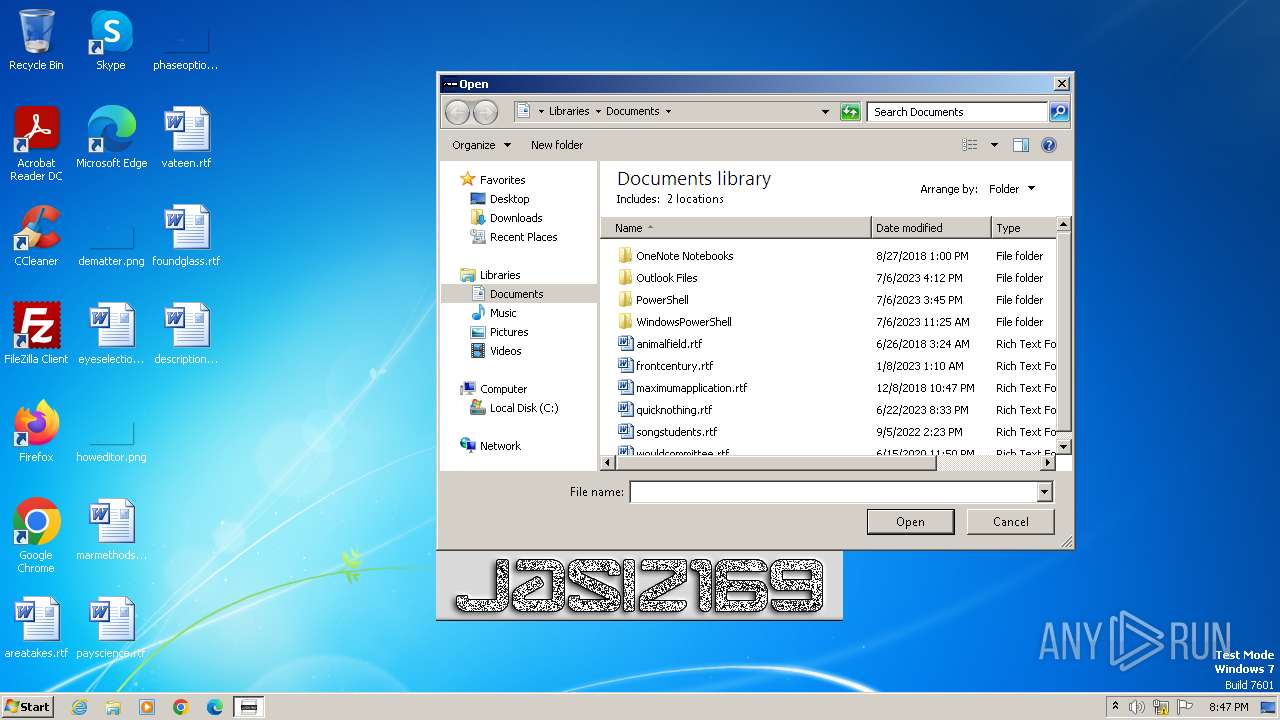Image resolution: width=1280 pixels, height=720 pixels.
Task: Show hidden icons in the system tray
Action: (1115, 707)
